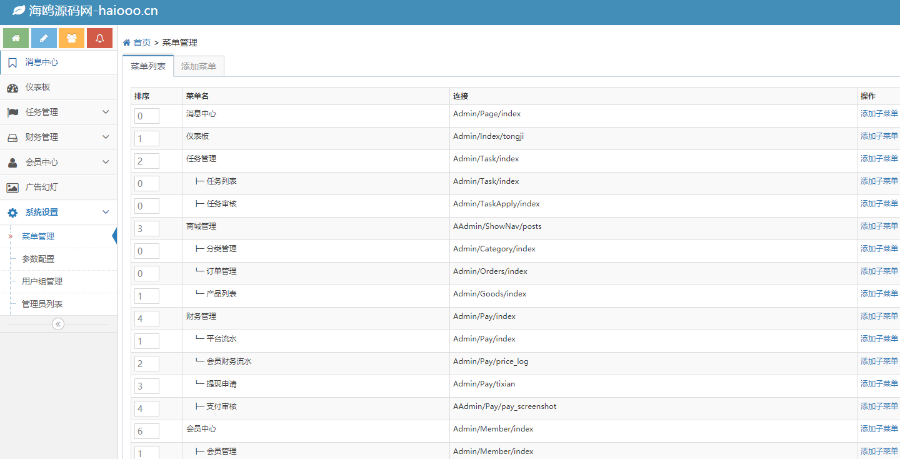Viewport: 900px width, 459px height.
Task: Click the blue pencil edit shortcut button
Action: [44, 38]
